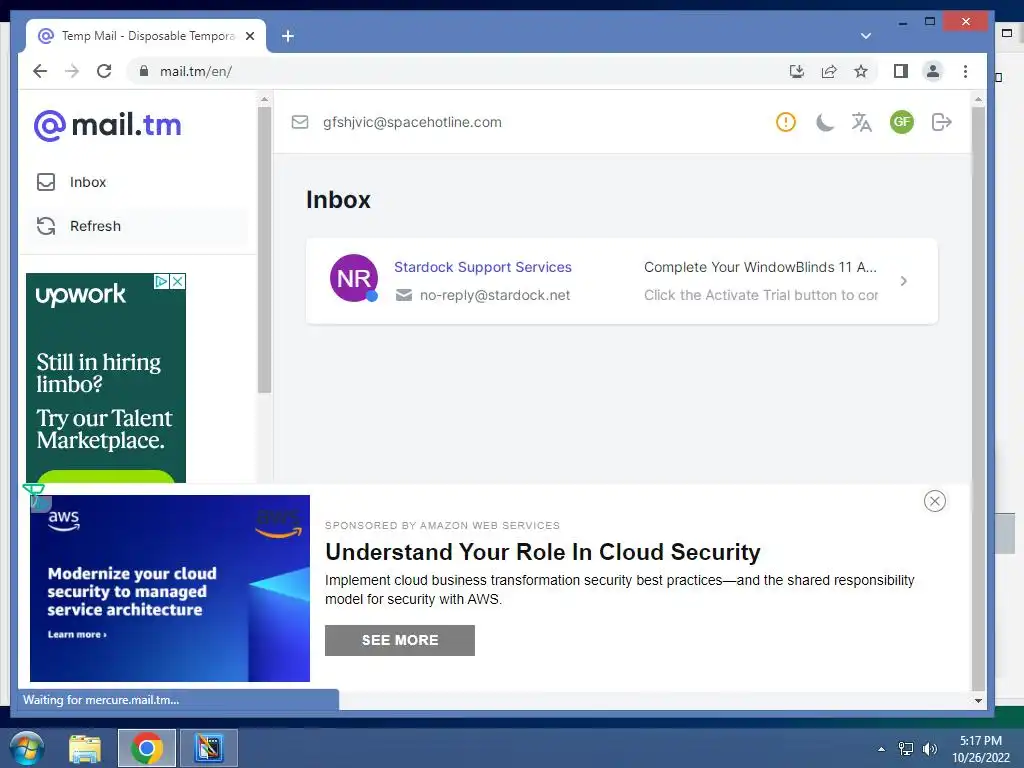Close the AWS bottom ad

[935, 501]
